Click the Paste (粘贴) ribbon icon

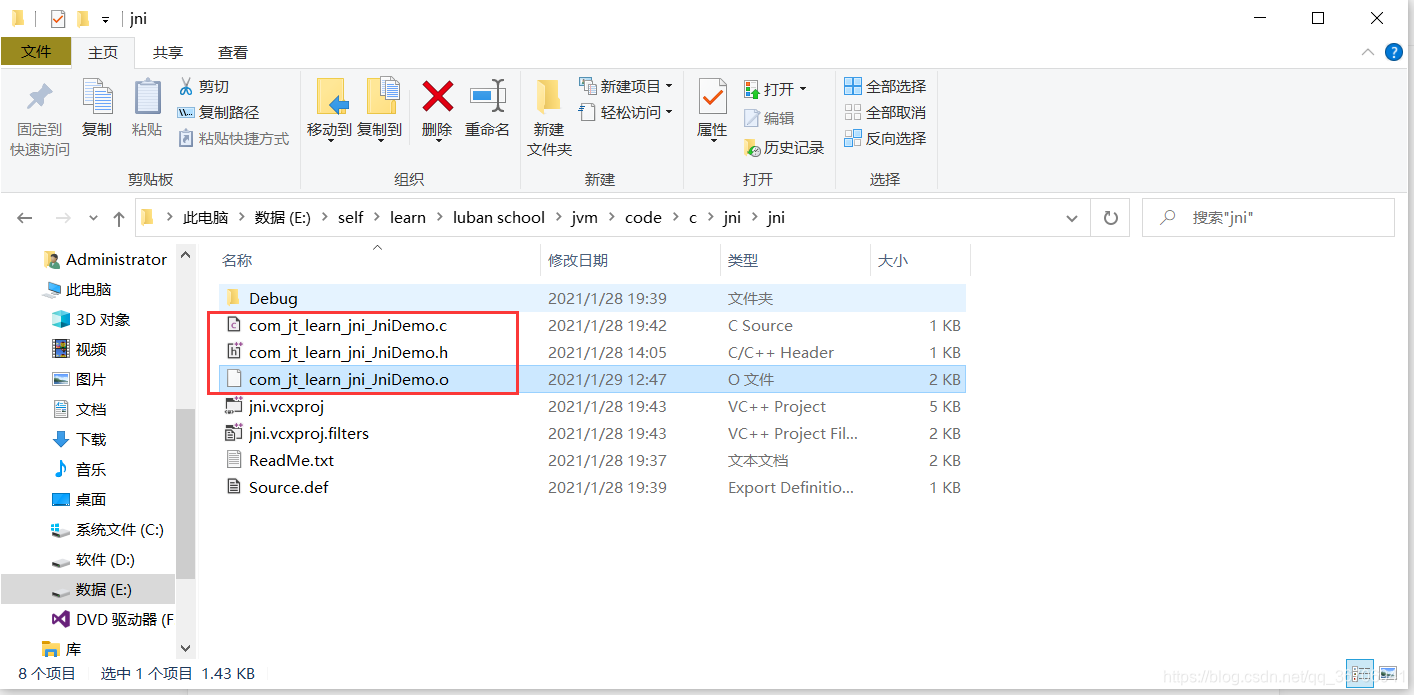pyautogui.click(x=147, y=98)
